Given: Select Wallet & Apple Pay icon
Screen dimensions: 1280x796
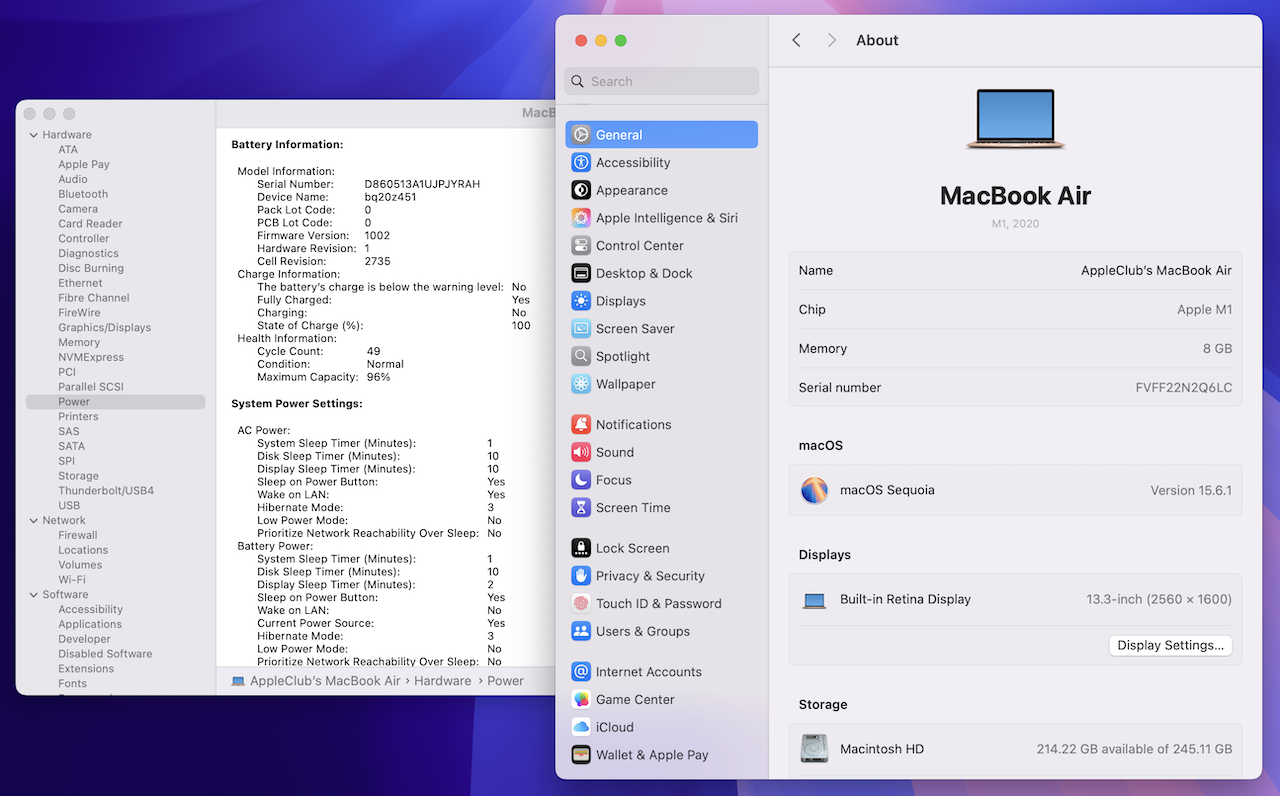Looking at the screenshot, I should coord(581,755).
